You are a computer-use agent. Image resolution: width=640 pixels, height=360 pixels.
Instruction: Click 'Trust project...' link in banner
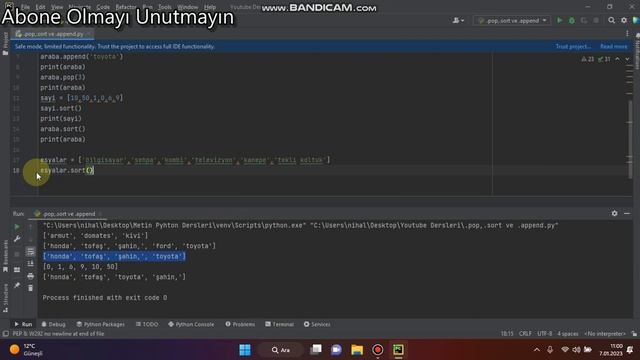click(x=573, y=47)
